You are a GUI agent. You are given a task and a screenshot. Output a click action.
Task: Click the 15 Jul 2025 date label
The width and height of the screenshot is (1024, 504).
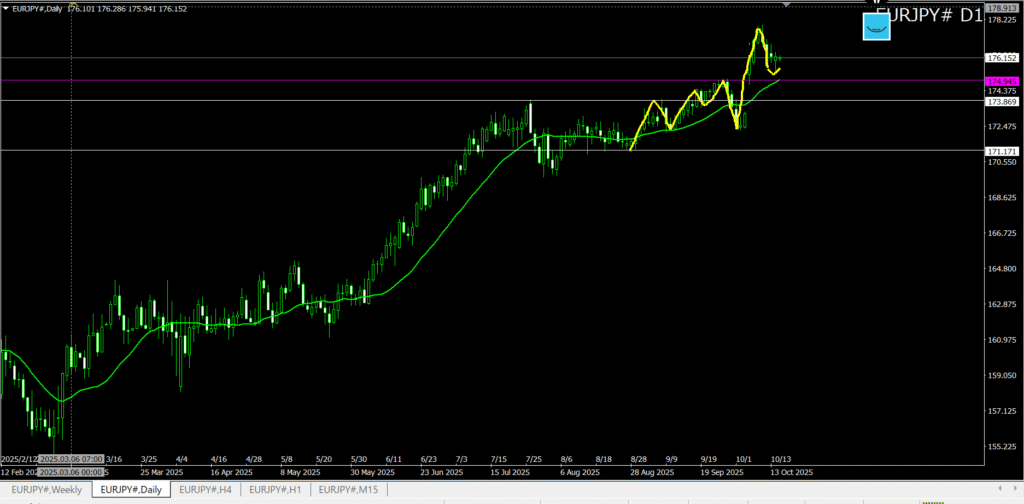tap(514, 472)
